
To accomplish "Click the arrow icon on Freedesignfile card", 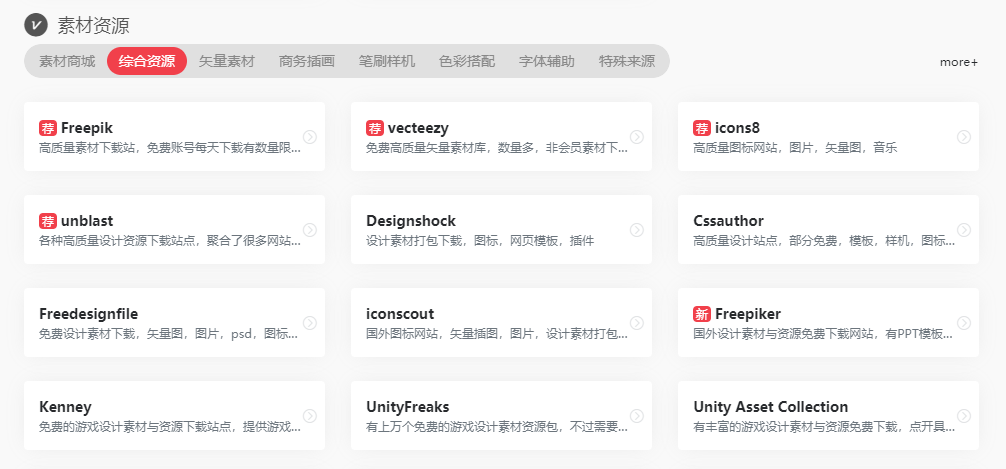I will (310, 323).
